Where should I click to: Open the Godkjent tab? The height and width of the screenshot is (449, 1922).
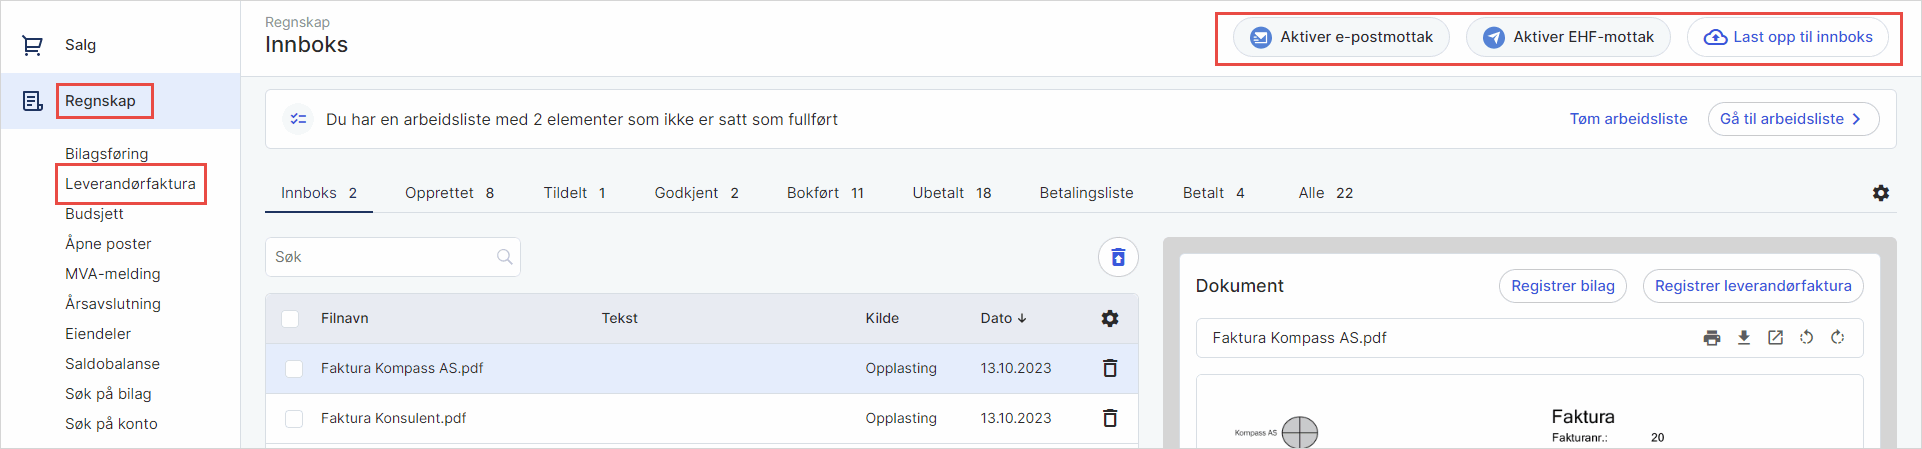point(696,193)
